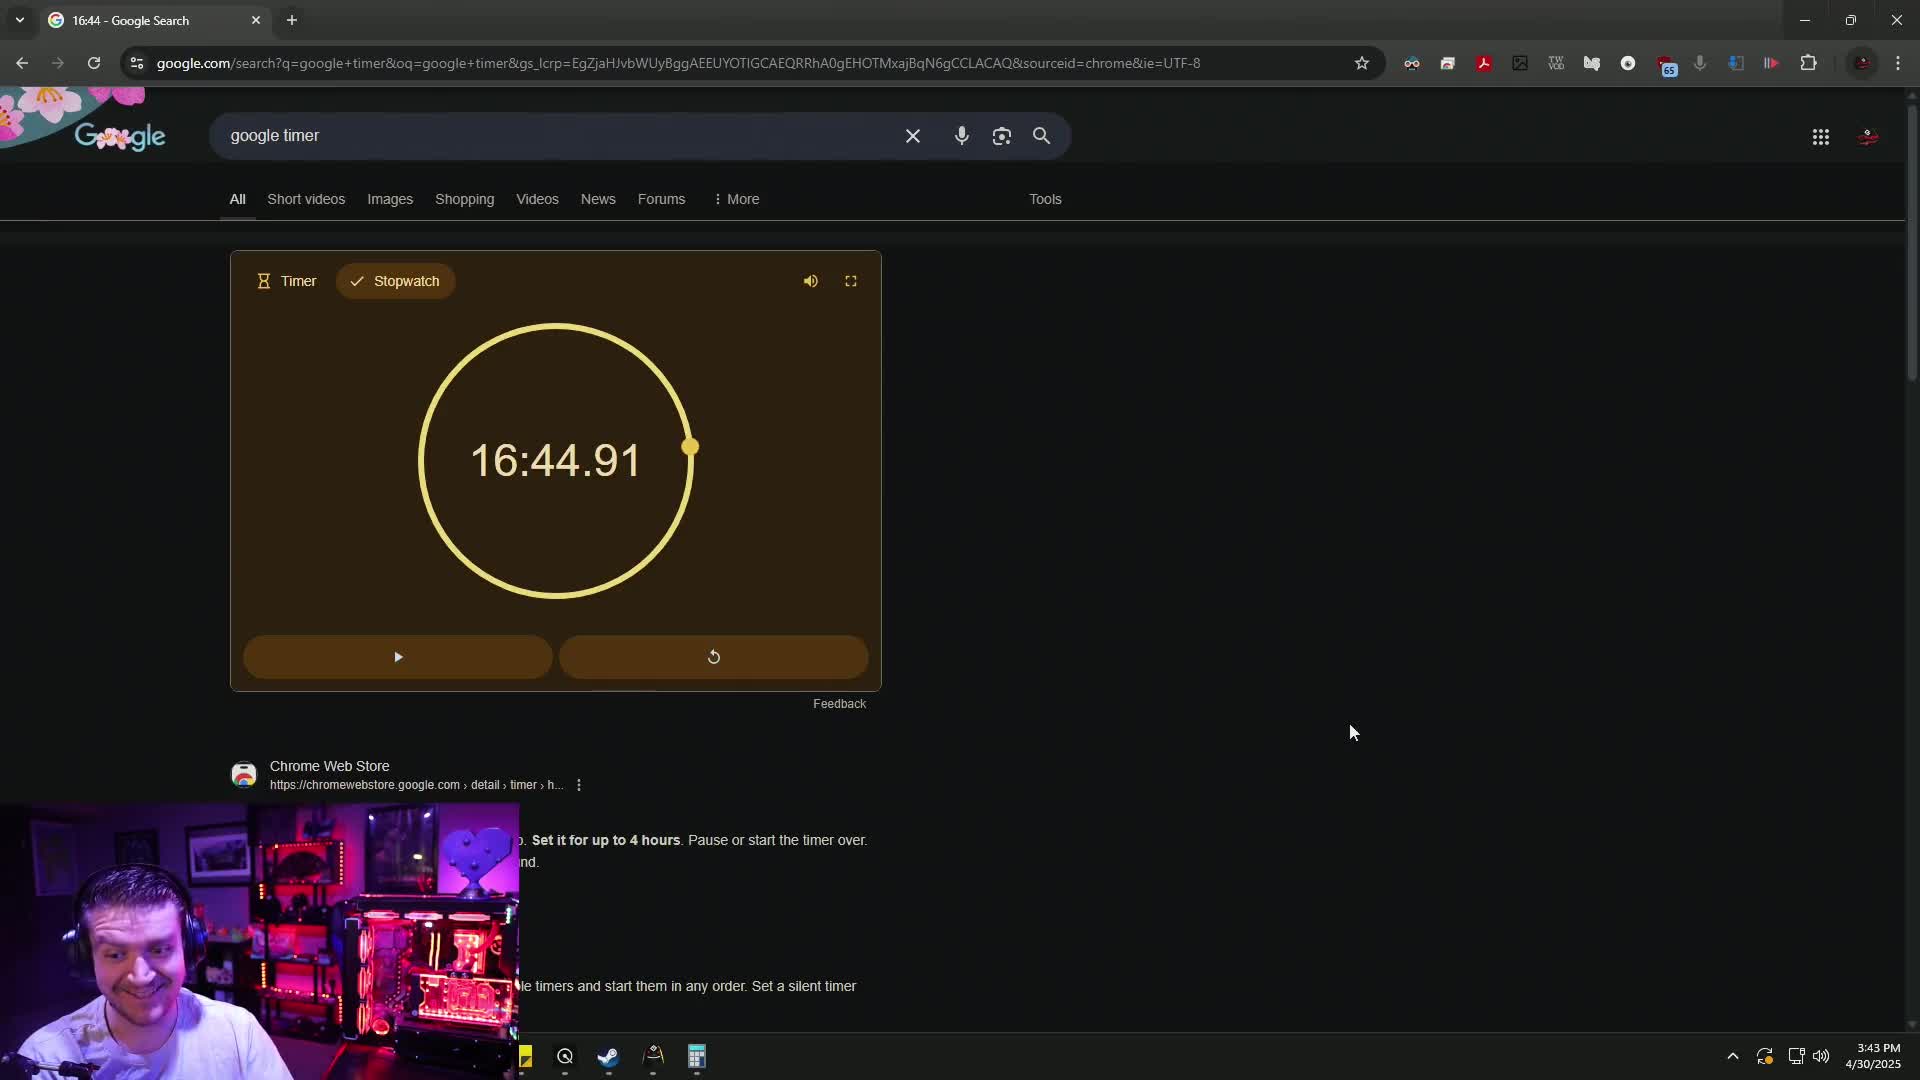Mute the timer sound with the speaker icon
1920x1080 pixels.
(x=810, y=281)
